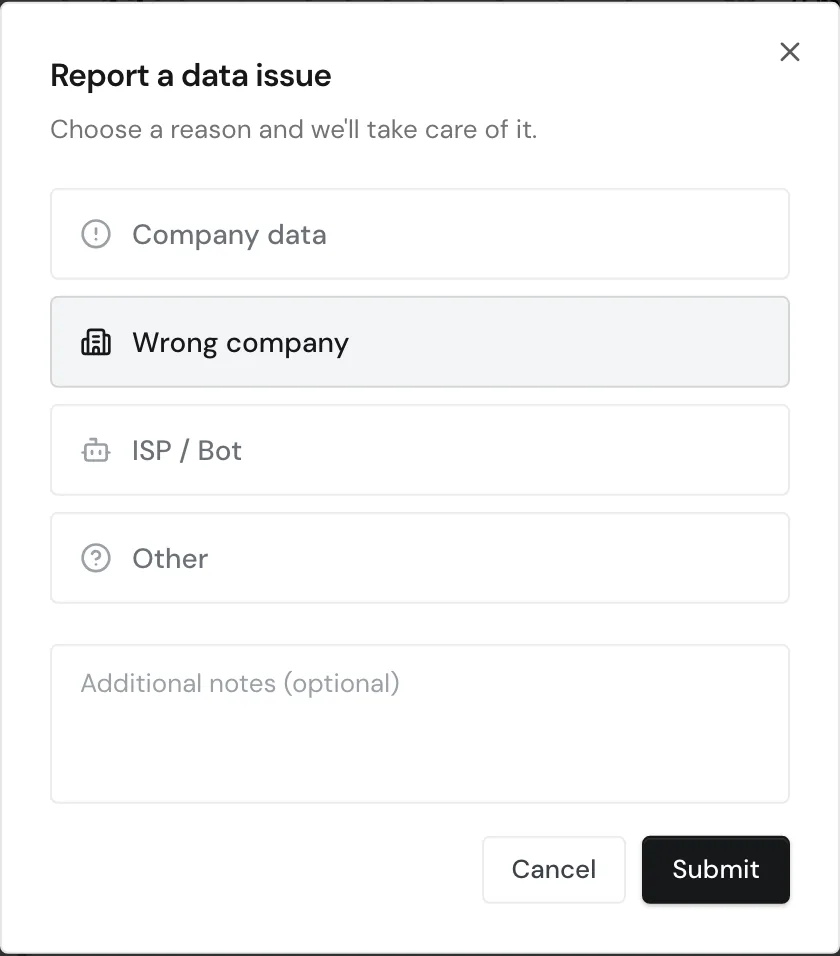Viewport: 840px width, 956px height.
Task: Submit the data issue report
Action: coord(716,869)
